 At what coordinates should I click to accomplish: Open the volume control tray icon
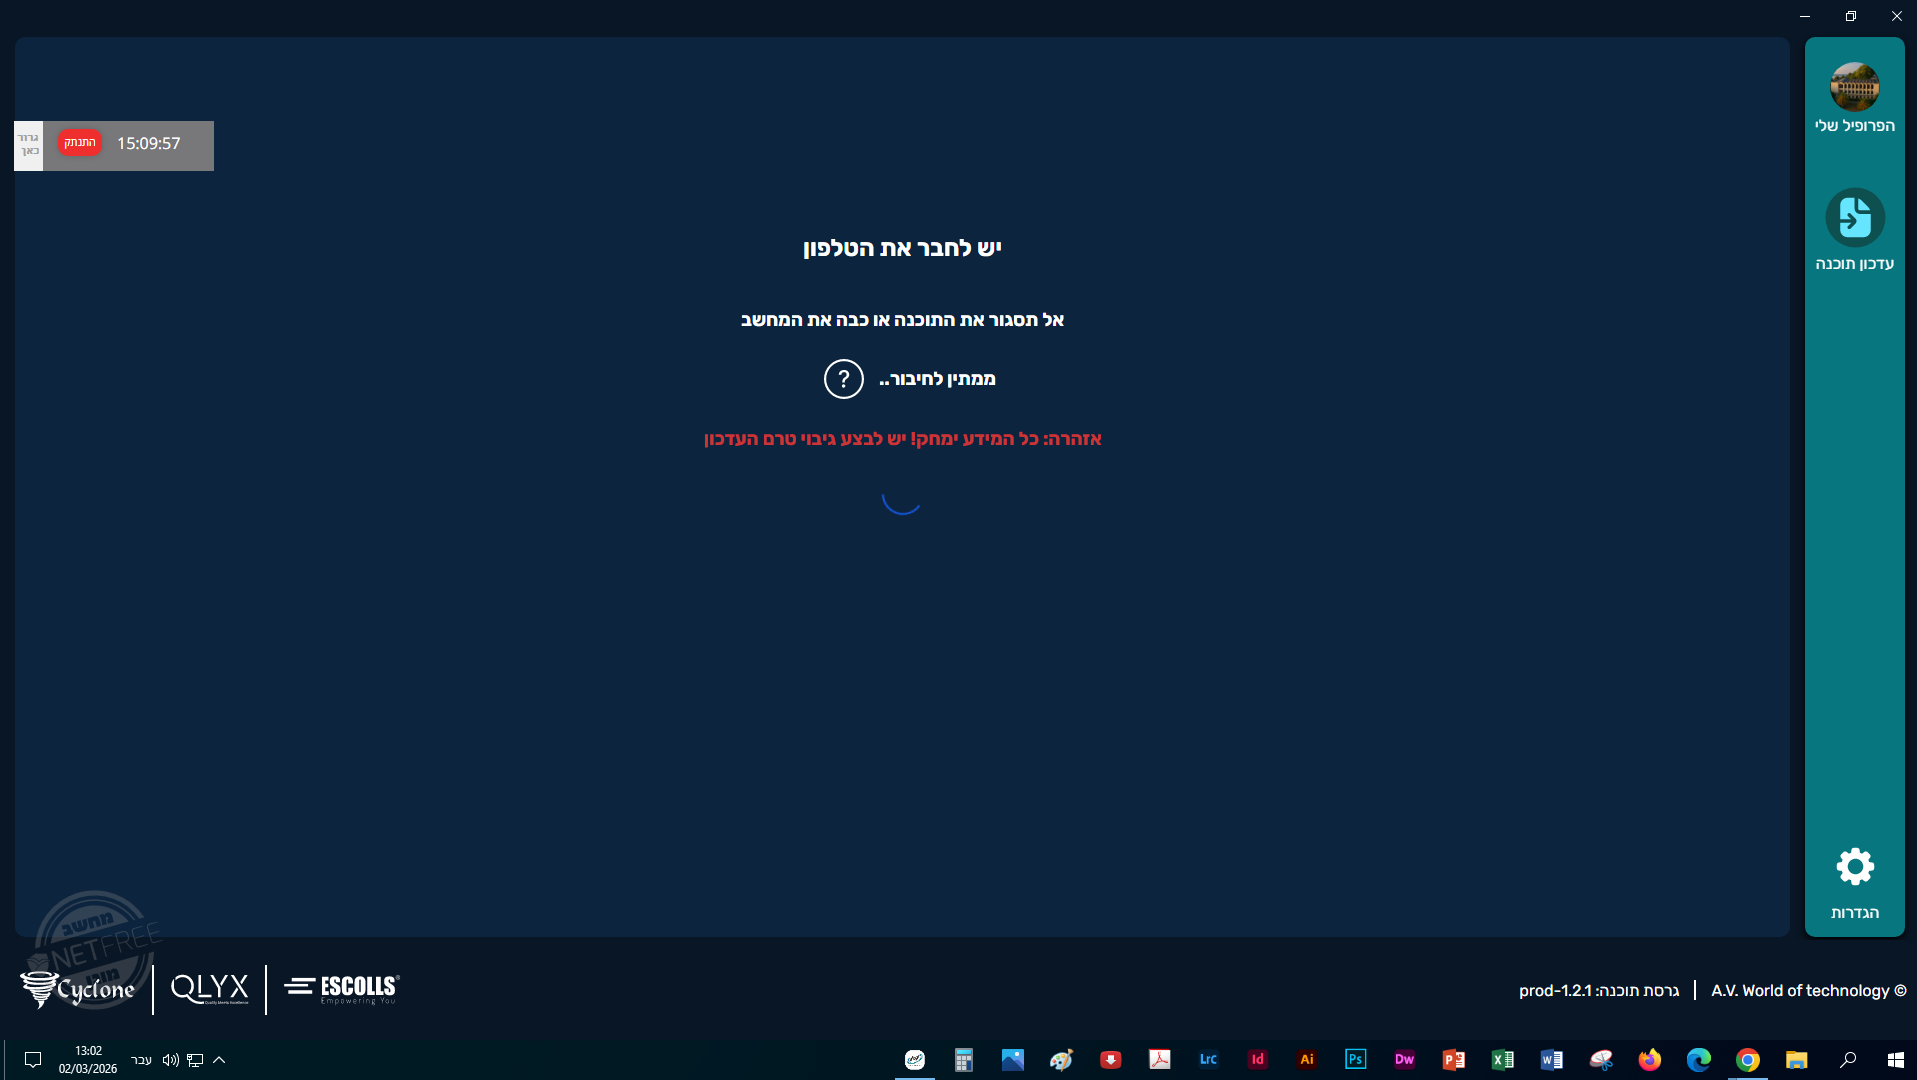tap(171, 1060)
